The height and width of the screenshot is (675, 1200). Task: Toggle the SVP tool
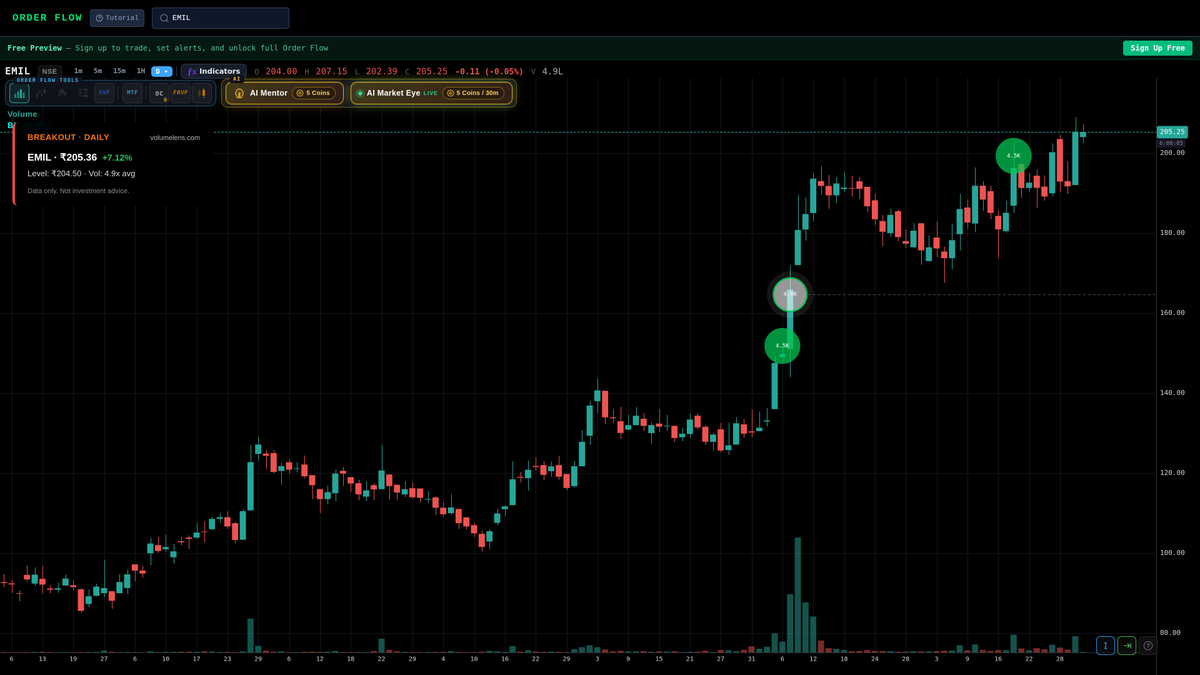pyautogui.click(x=104, y=93)
